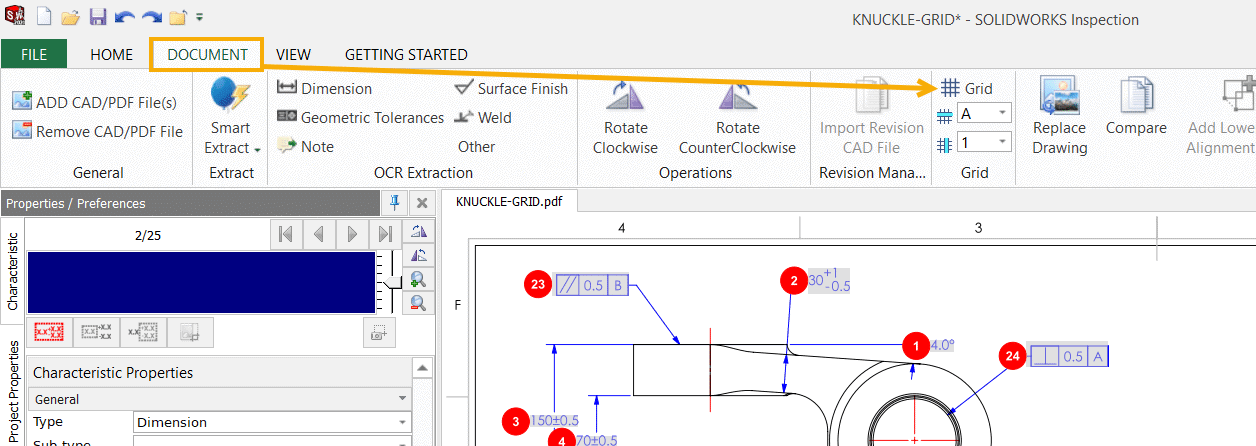Switch to the VIEW ribbon tab

pos(294,54)
